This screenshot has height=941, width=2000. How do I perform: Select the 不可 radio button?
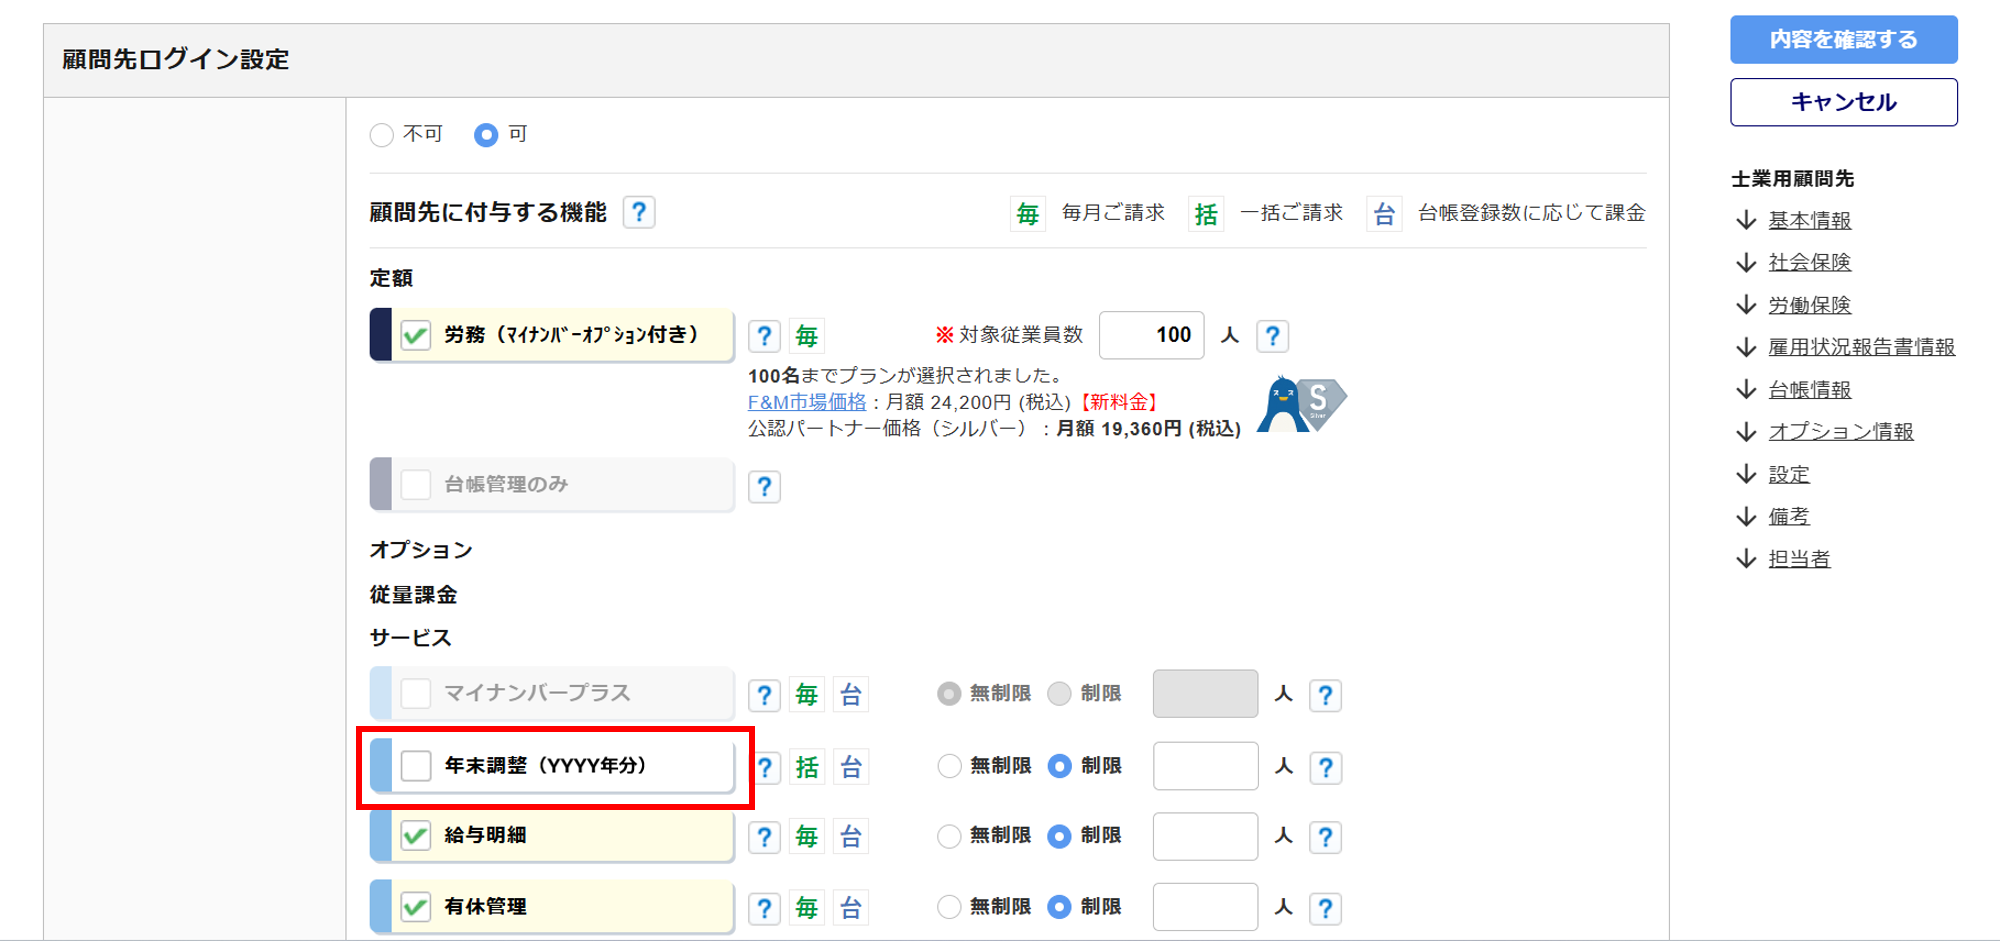(381, 135)
